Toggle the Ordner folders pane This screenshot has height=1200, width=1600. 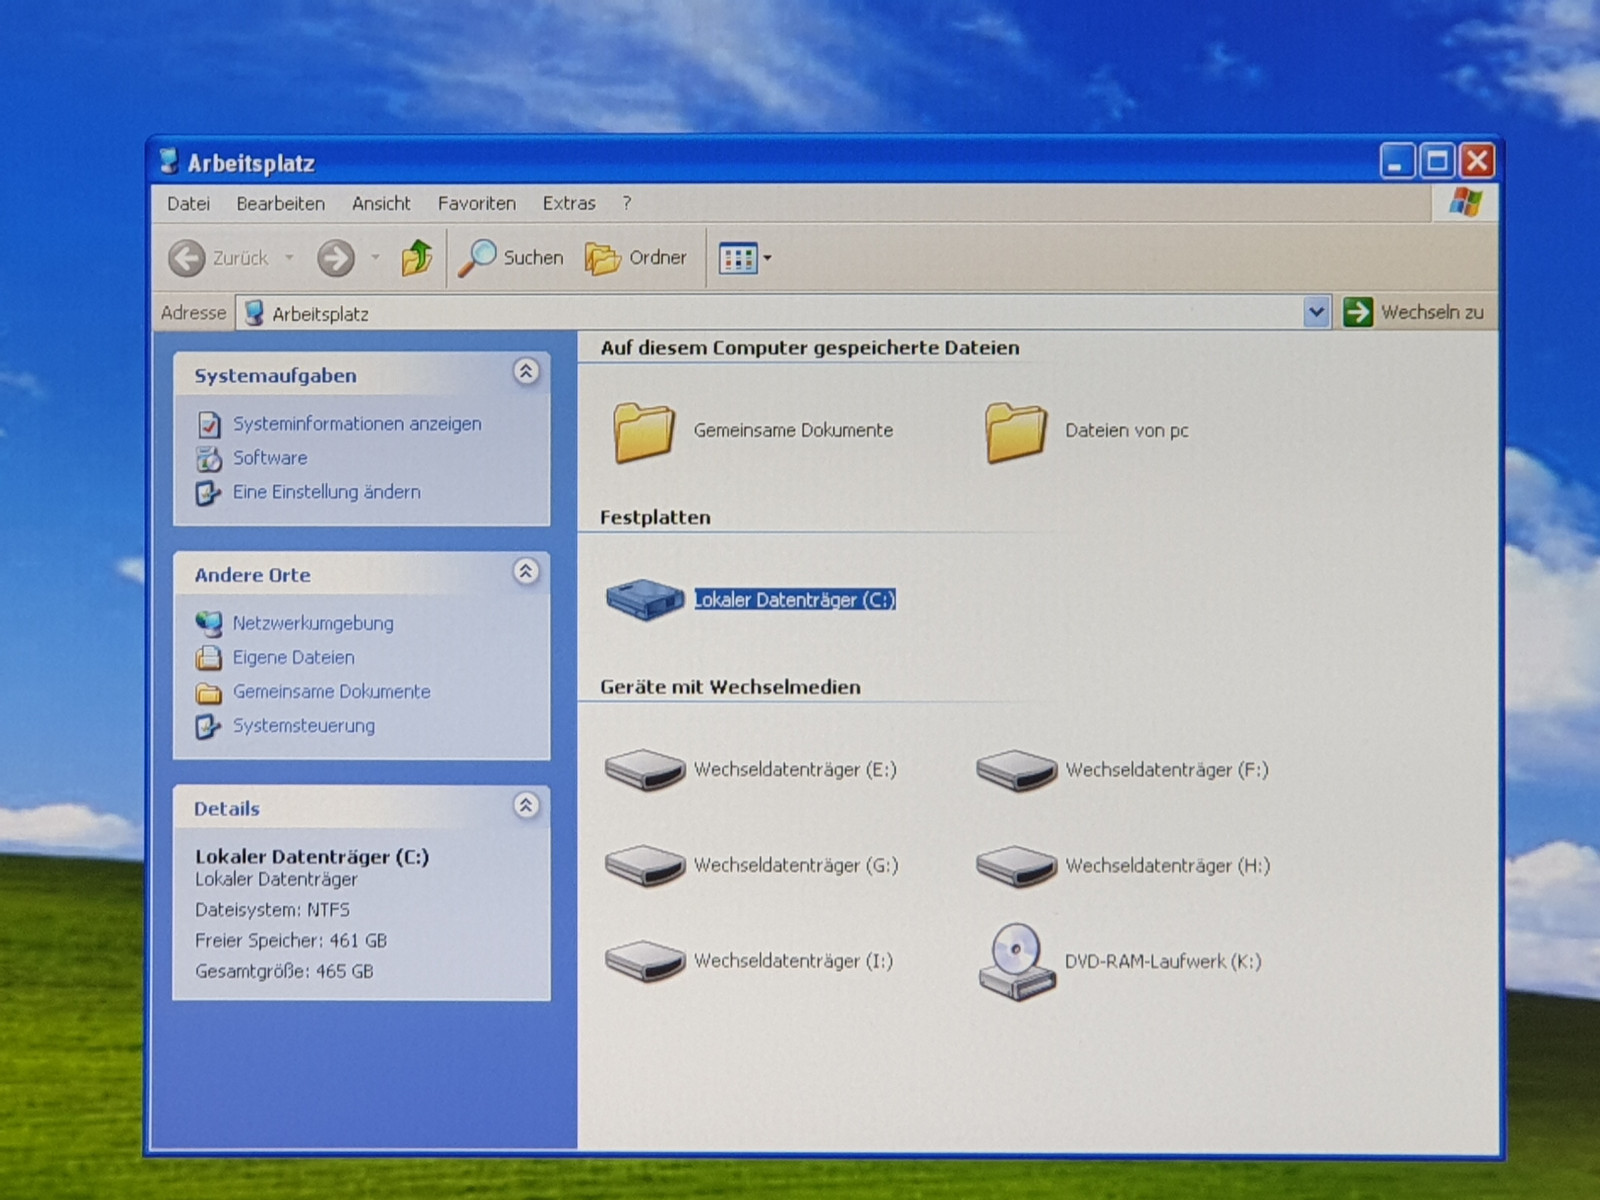pyautogui.click(x=636, y=258)
